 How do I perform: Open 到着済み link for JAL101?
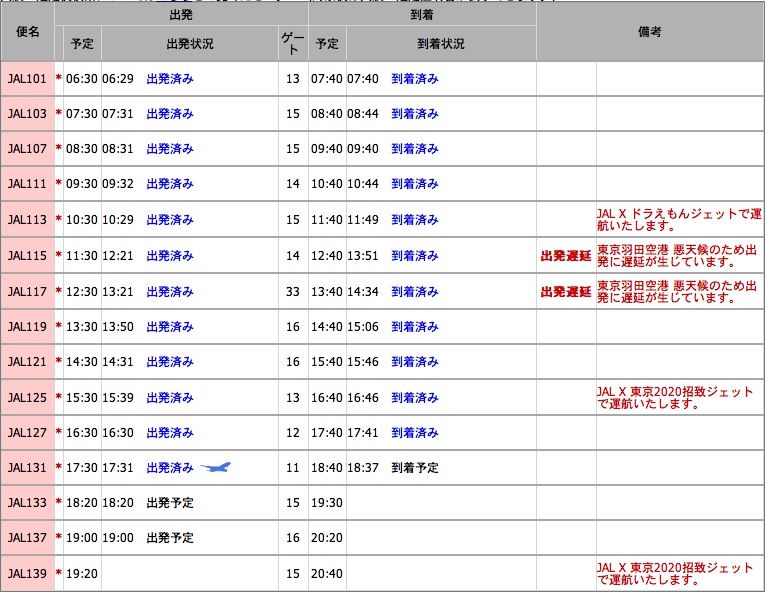click(415, 79)
